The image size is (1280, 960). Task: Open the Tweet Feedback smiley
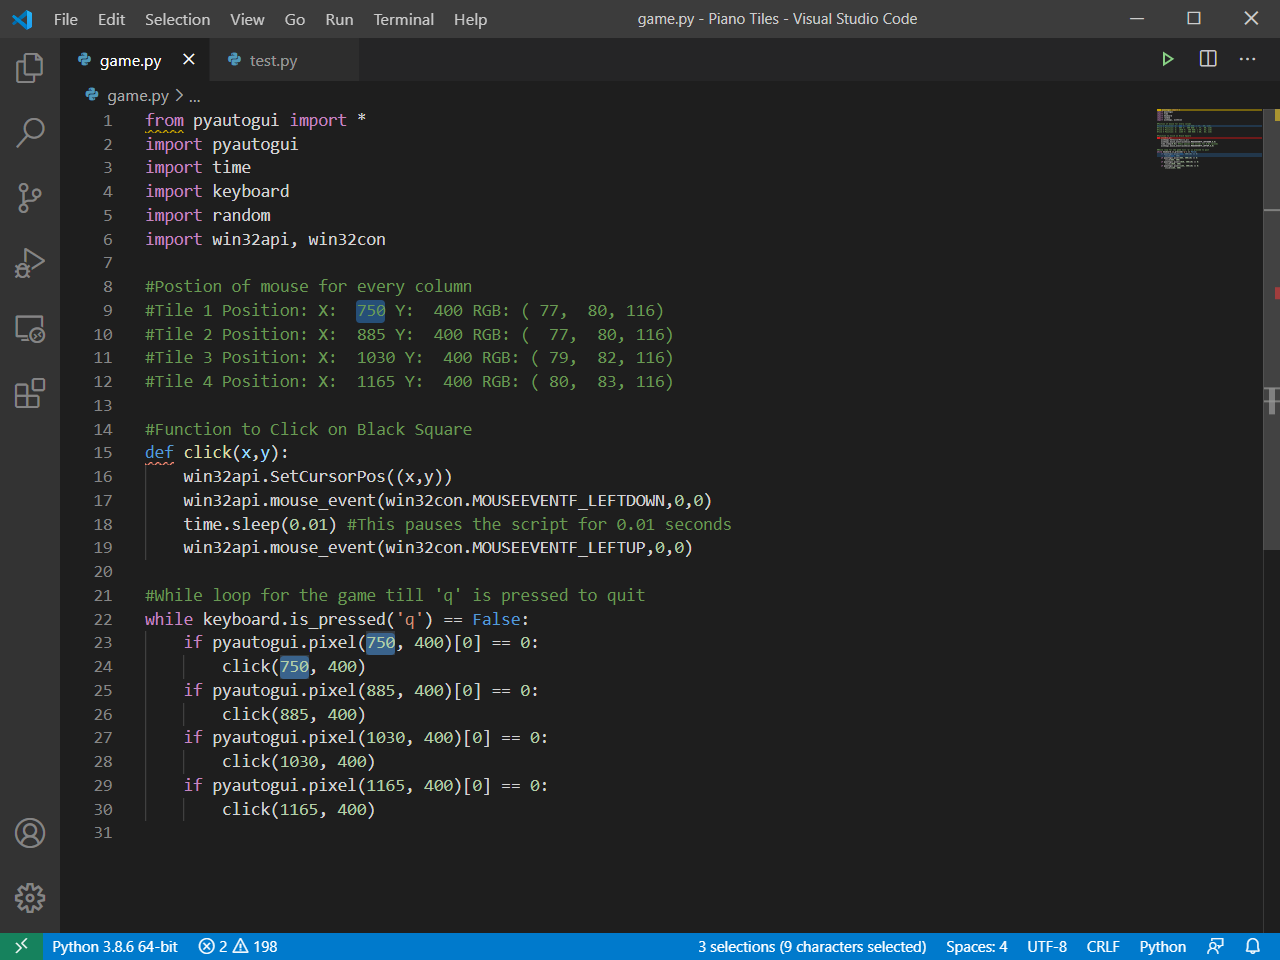coord(1216,946)
